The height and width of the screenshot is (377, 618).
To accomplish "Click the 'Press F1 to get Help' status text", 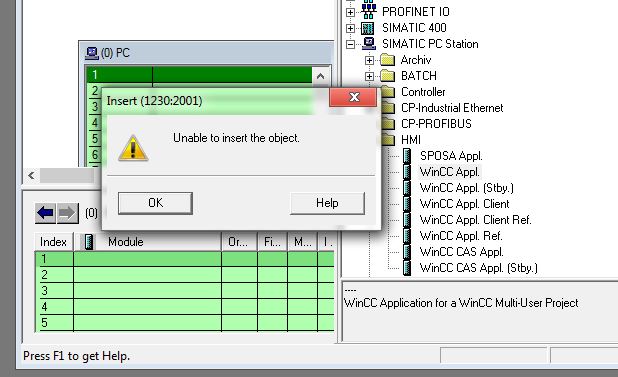I will click(76, 356).
